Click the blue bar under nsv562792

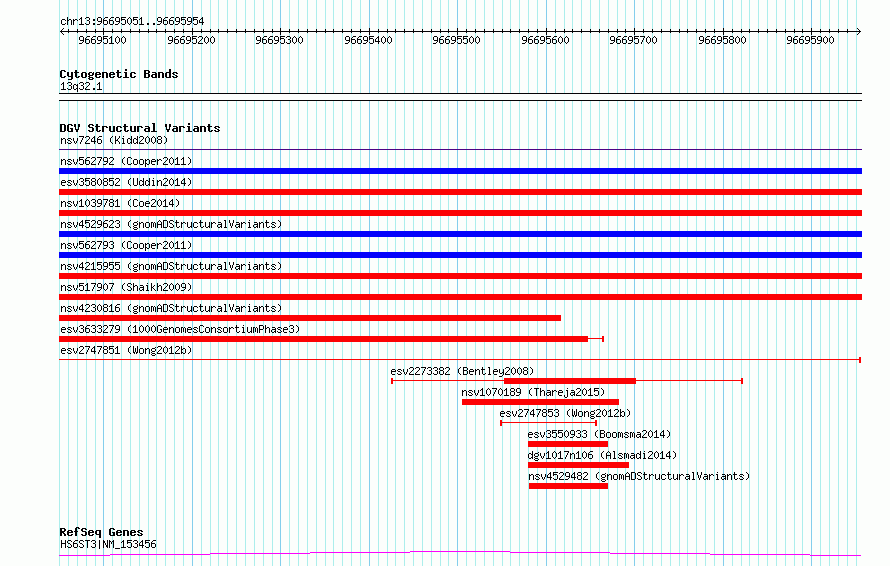tap(460, 171)
